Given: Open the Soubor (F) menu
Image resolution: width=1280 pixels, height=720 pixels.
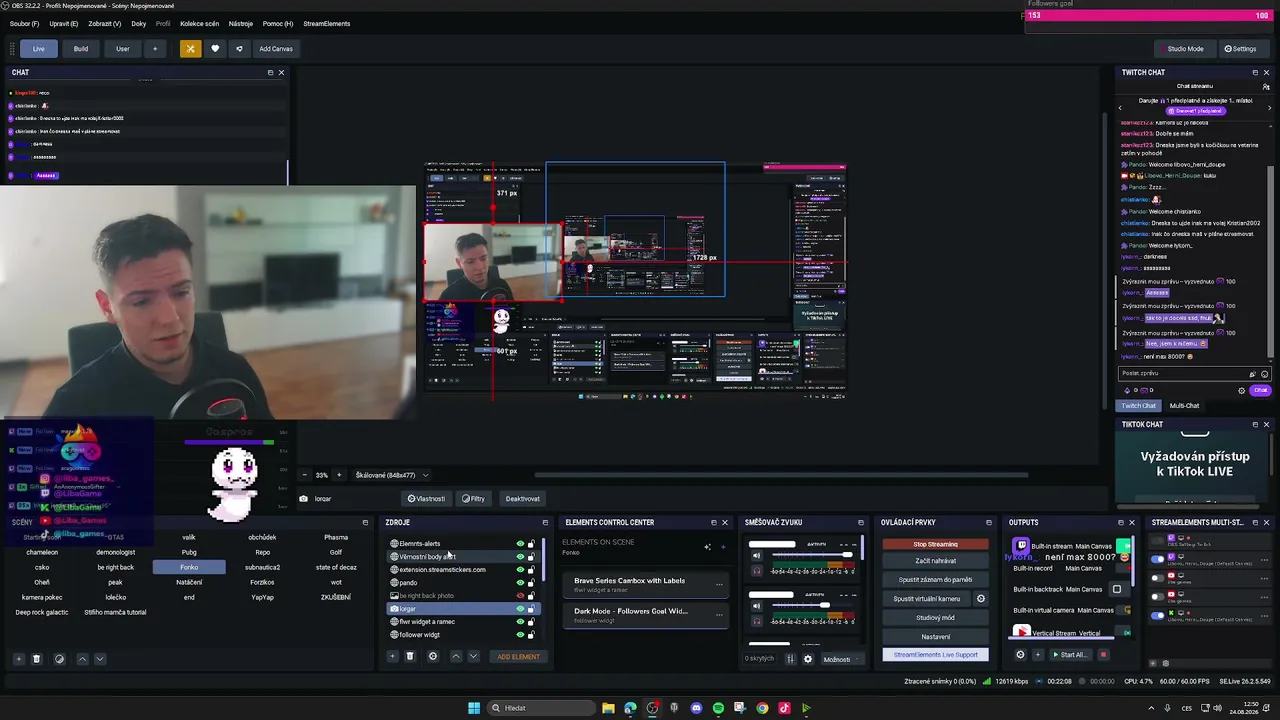Looking at the screenshot, I should click(24, 24).
